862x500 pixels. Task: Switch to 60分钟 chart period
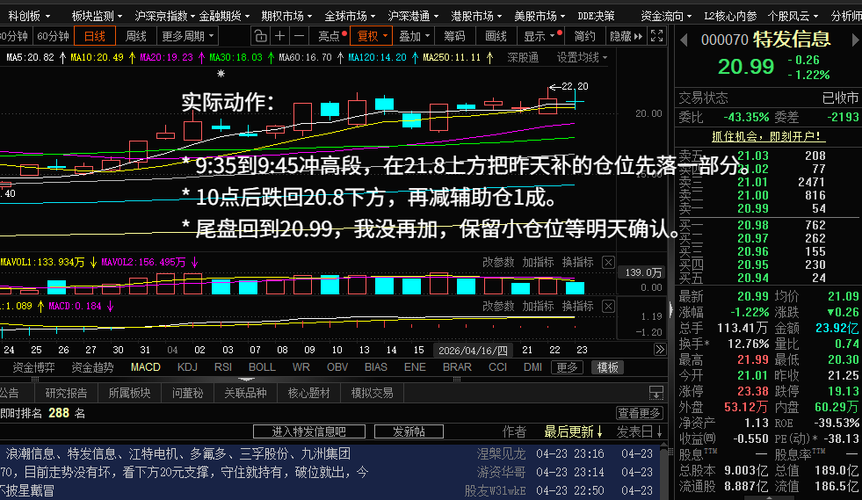[53, 36]
